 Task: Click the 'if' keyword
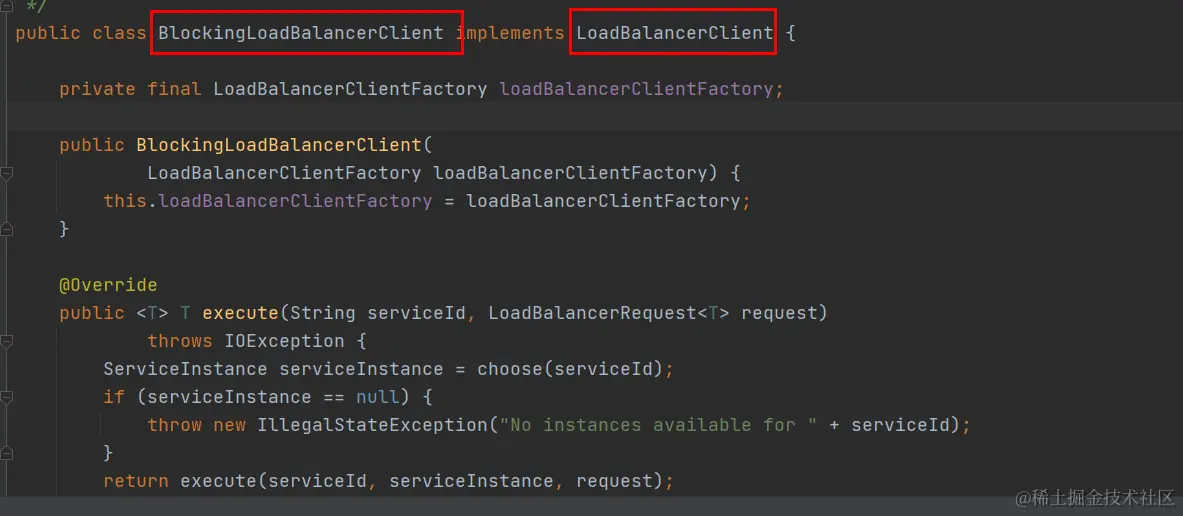tap(114, 397)
